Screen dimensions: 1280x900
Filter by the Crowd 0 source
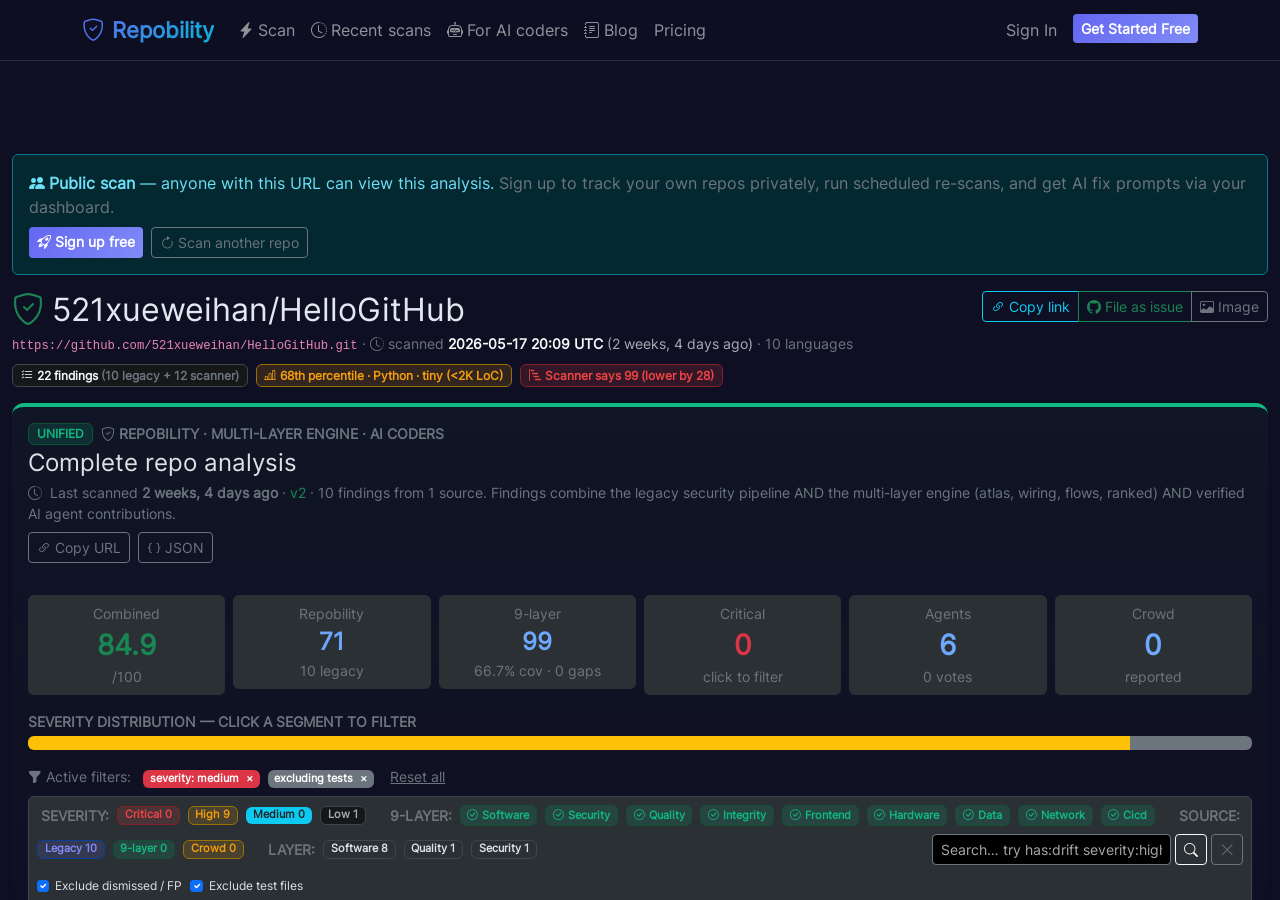(214, 849)
